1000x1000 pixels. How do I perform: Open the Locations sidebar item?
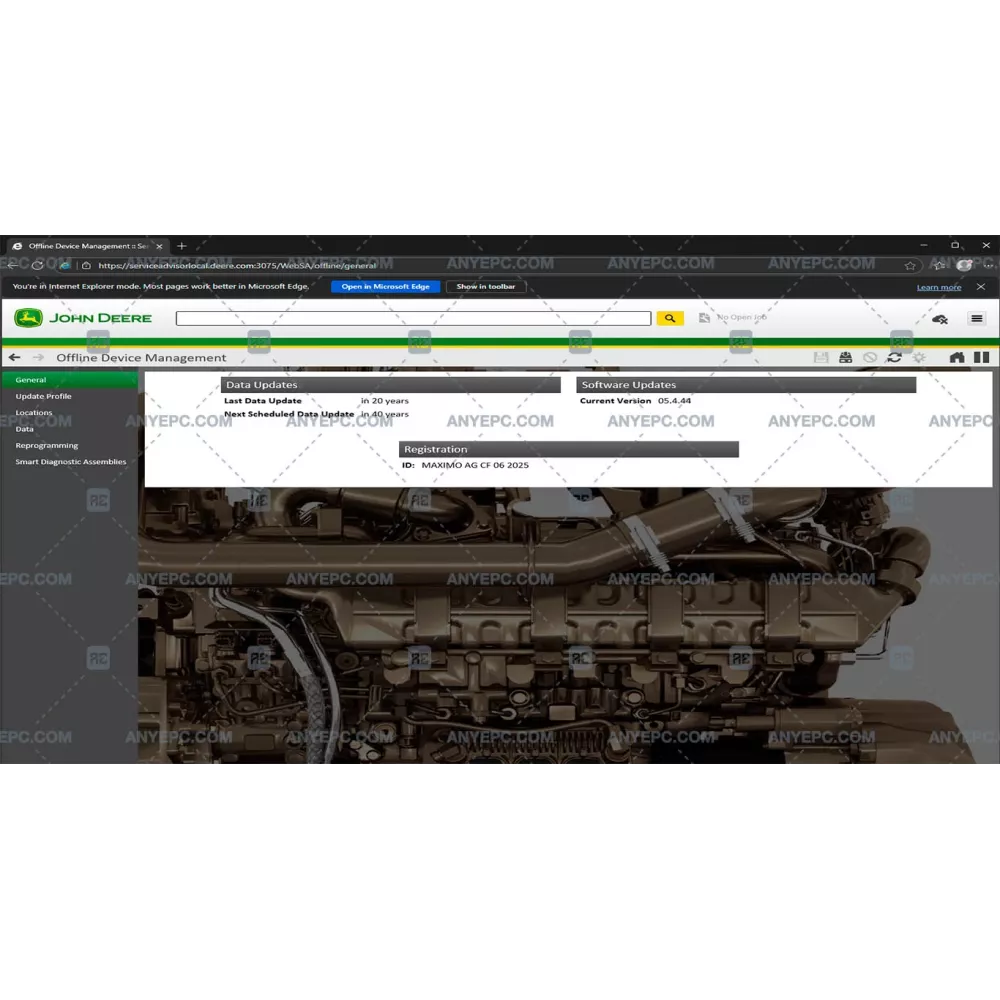coord(34,412)
